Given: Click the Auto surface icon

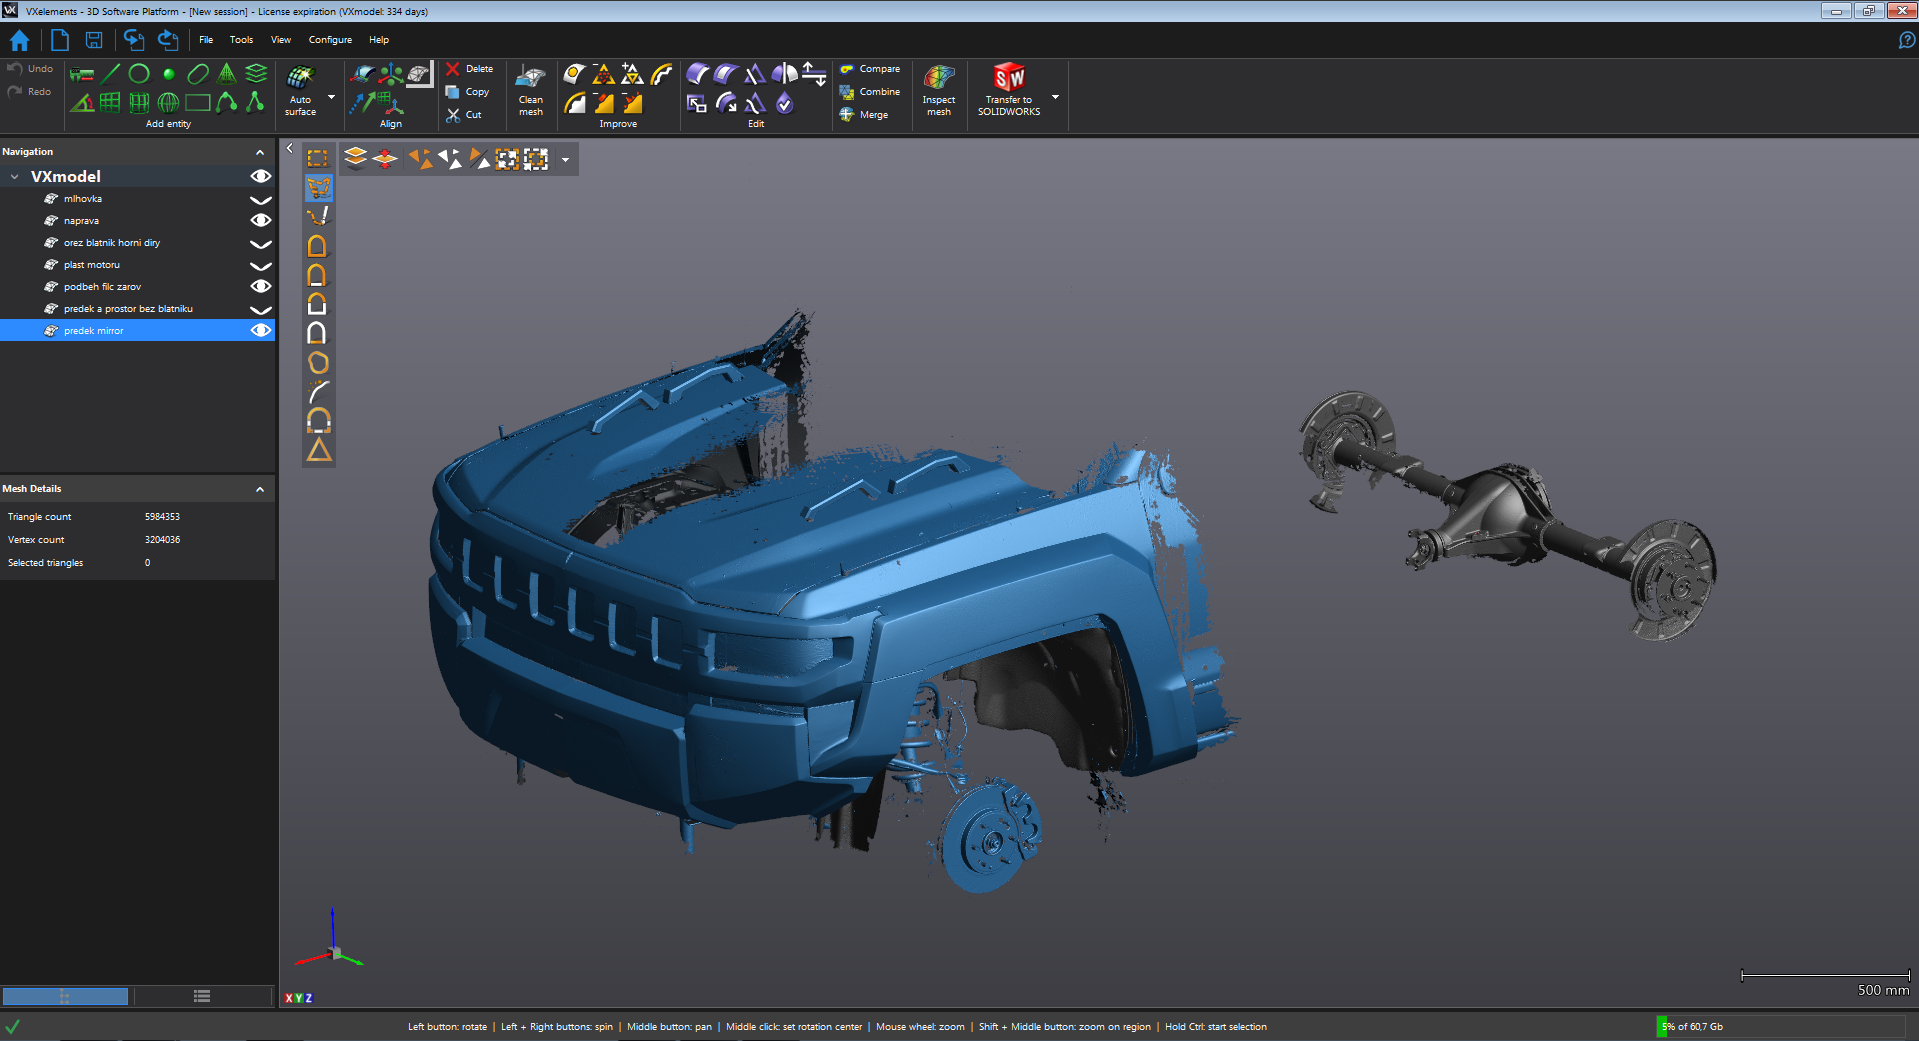Looking at the screenshot, I should (x=300, y=78).
